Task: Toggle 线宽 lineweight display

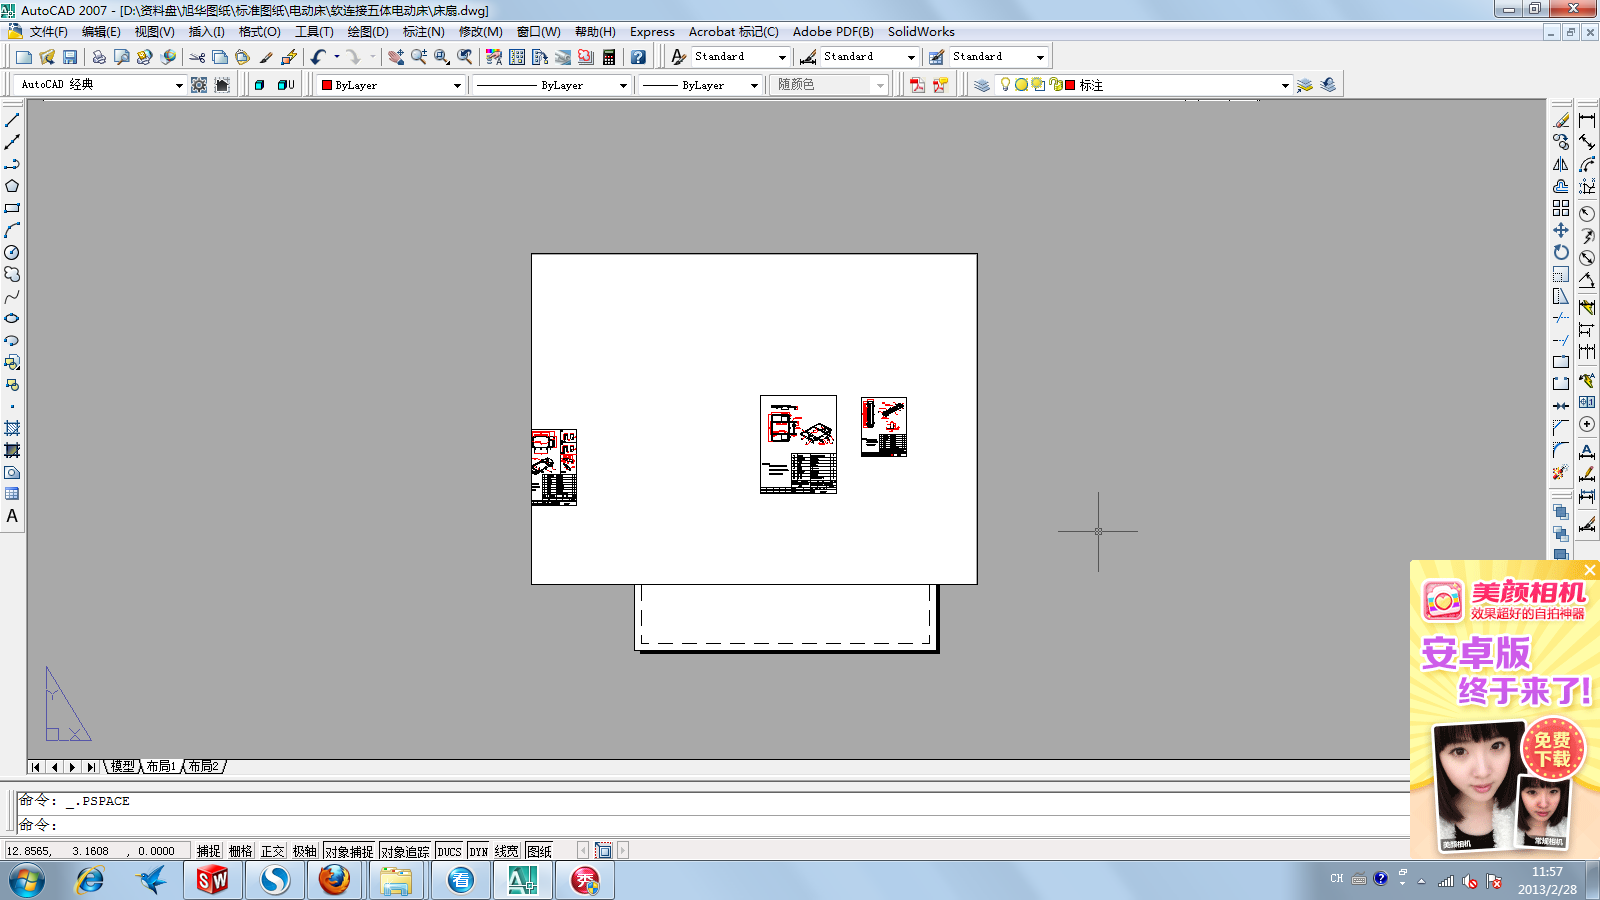Action: pyautogui.click(x=507, y=851)
